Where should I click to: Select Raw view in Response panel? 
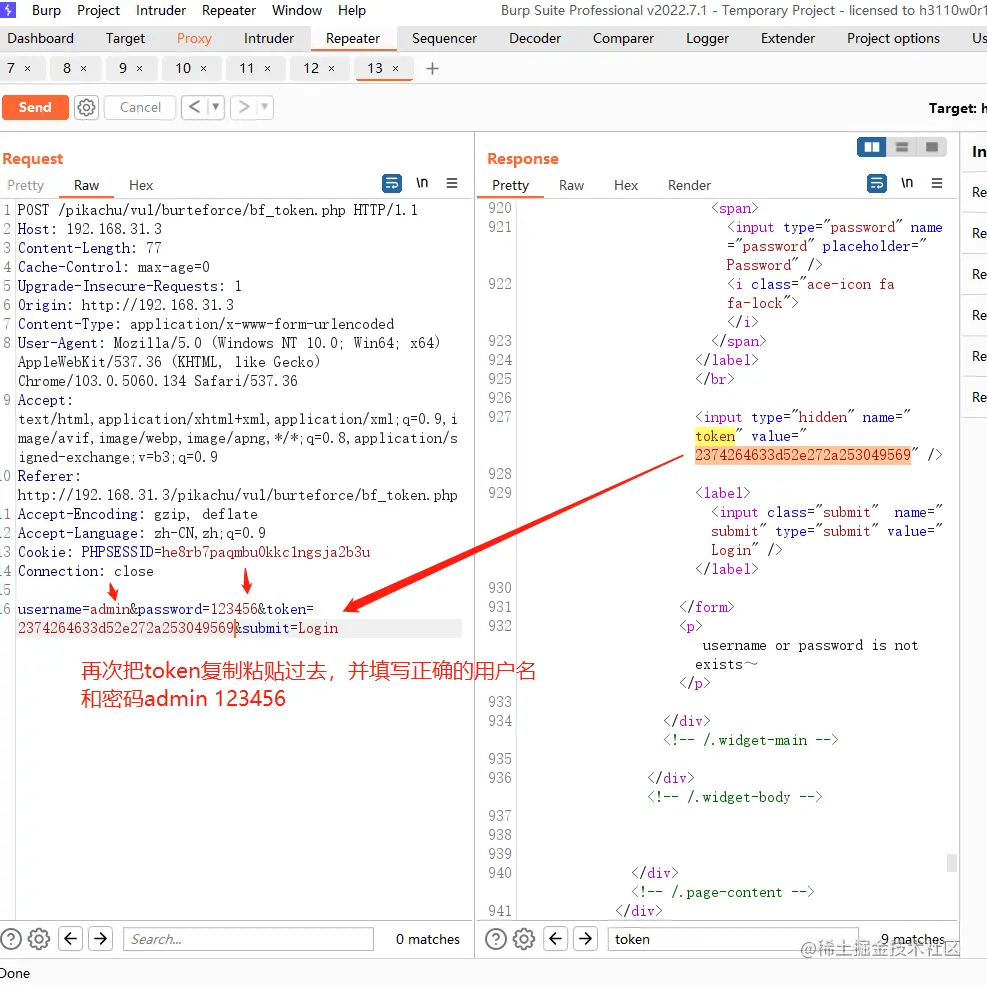572,186
